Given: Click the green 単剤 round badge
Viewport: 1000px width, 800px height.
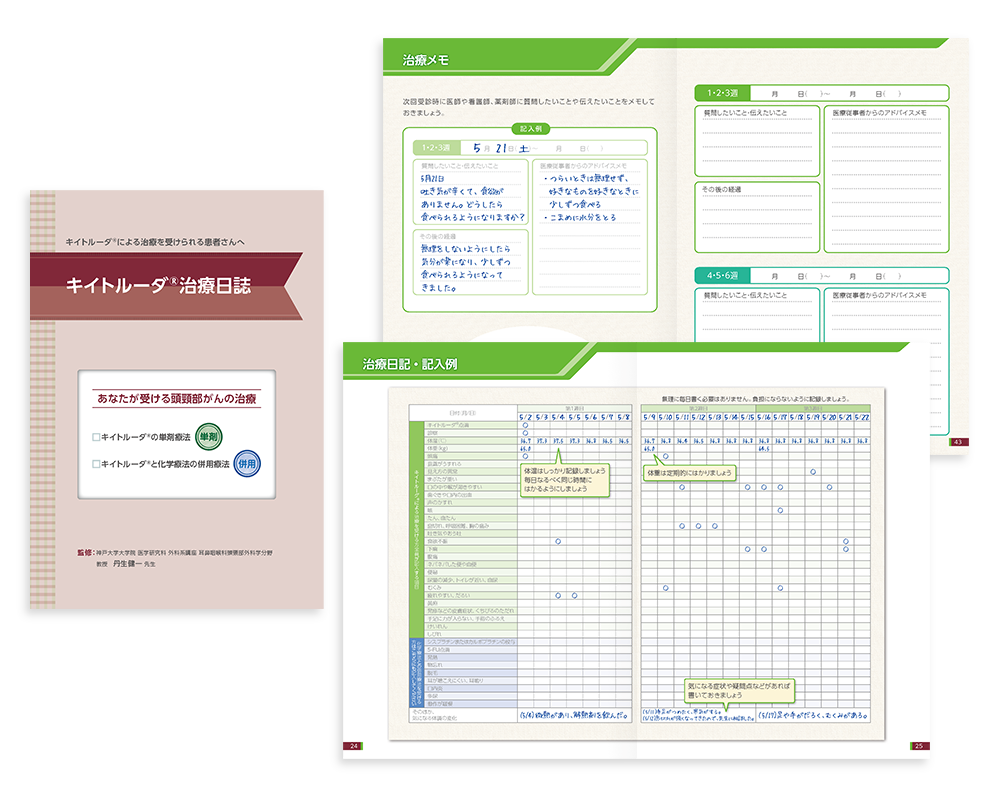Looking at the screenshot, I should click(x=209, y=437).
